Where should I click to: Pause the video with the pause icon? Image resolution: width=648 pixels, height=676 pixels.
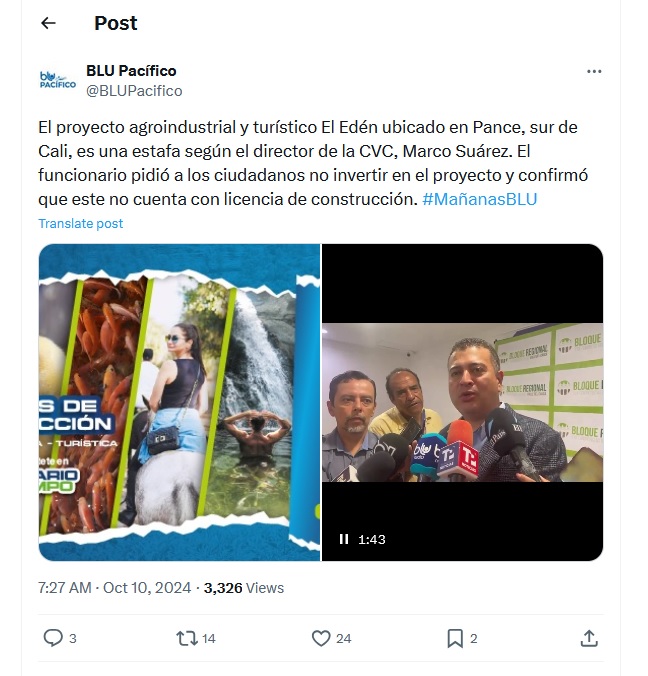click(x=344, y=539)
